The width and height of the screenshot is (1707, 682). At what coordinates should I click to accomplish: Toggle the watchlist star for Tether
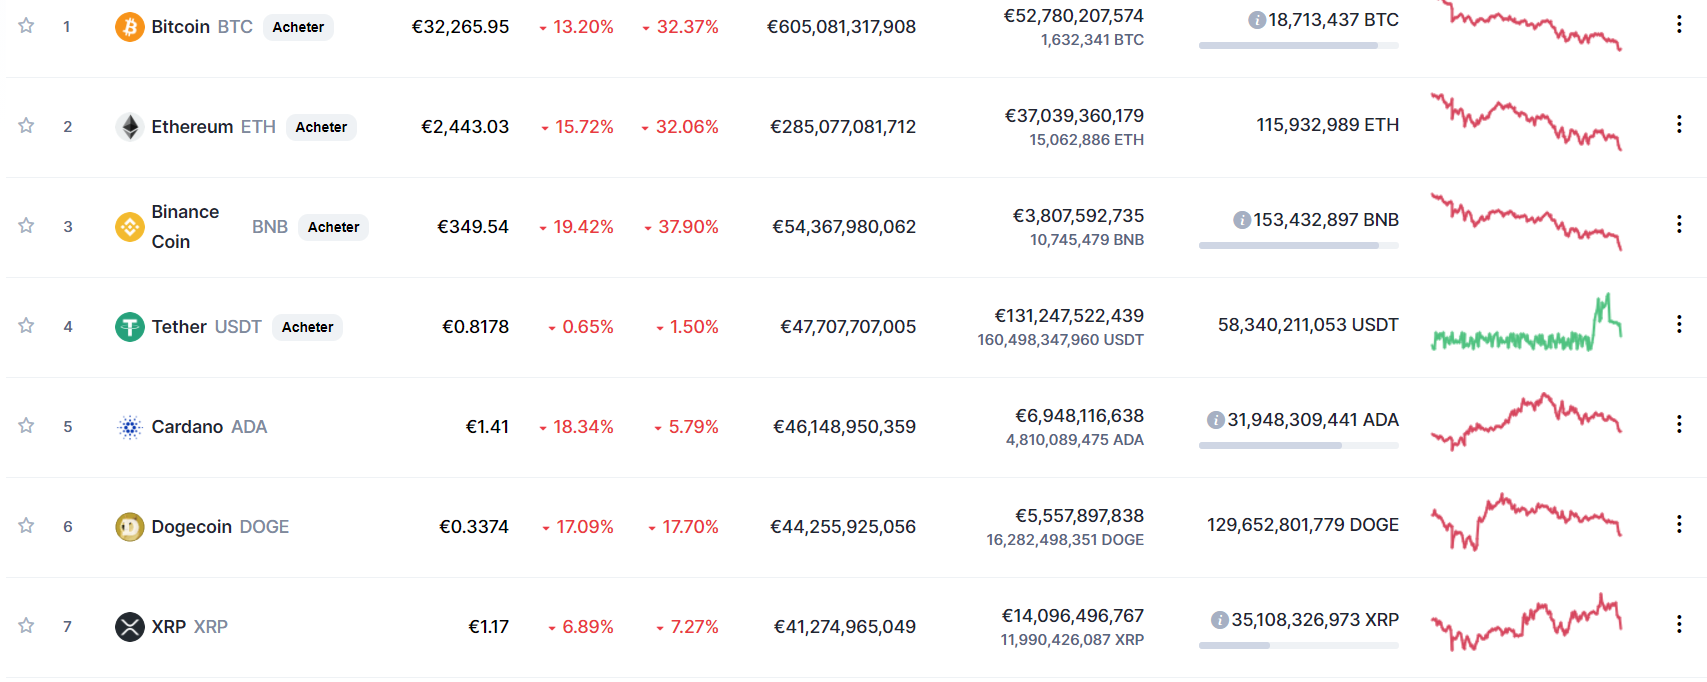26,326
